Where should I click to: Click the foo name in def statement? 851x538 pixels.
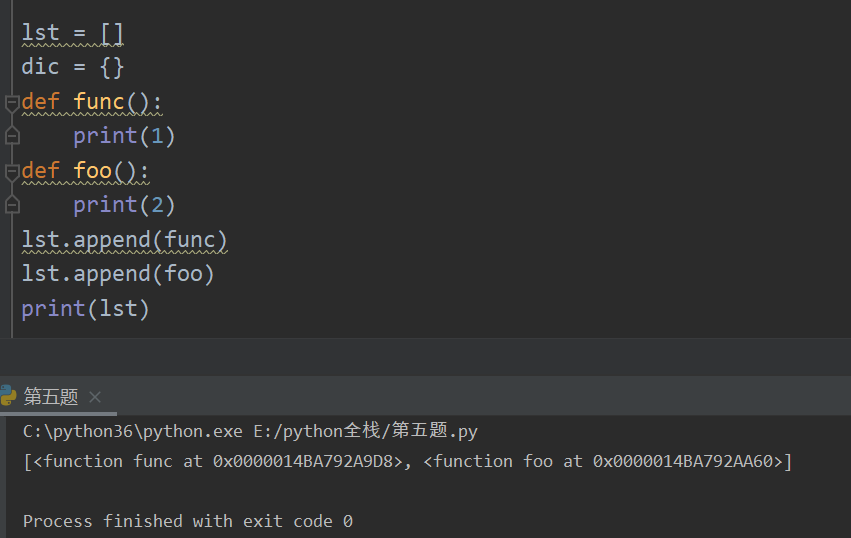pyautogui.click(x=92, y=171)
